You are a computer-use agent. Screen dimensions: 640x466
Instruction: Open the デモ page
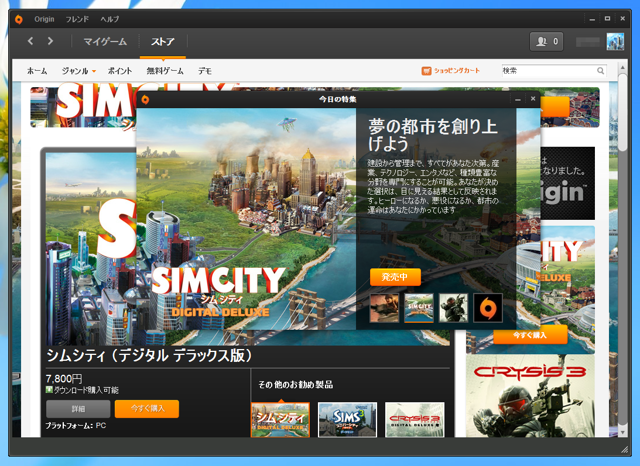pos(205,71)
